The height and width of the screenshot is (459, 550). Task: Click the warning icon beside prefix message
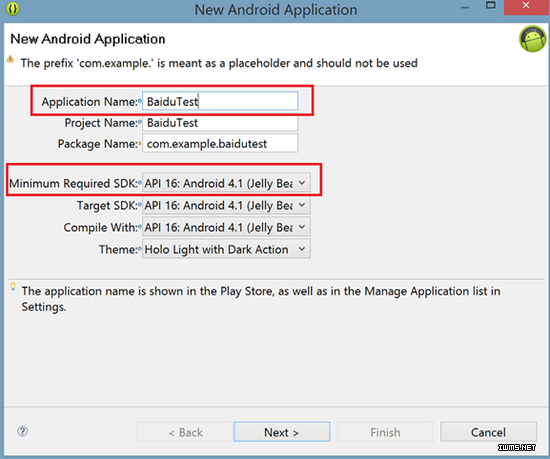point(11,59)
